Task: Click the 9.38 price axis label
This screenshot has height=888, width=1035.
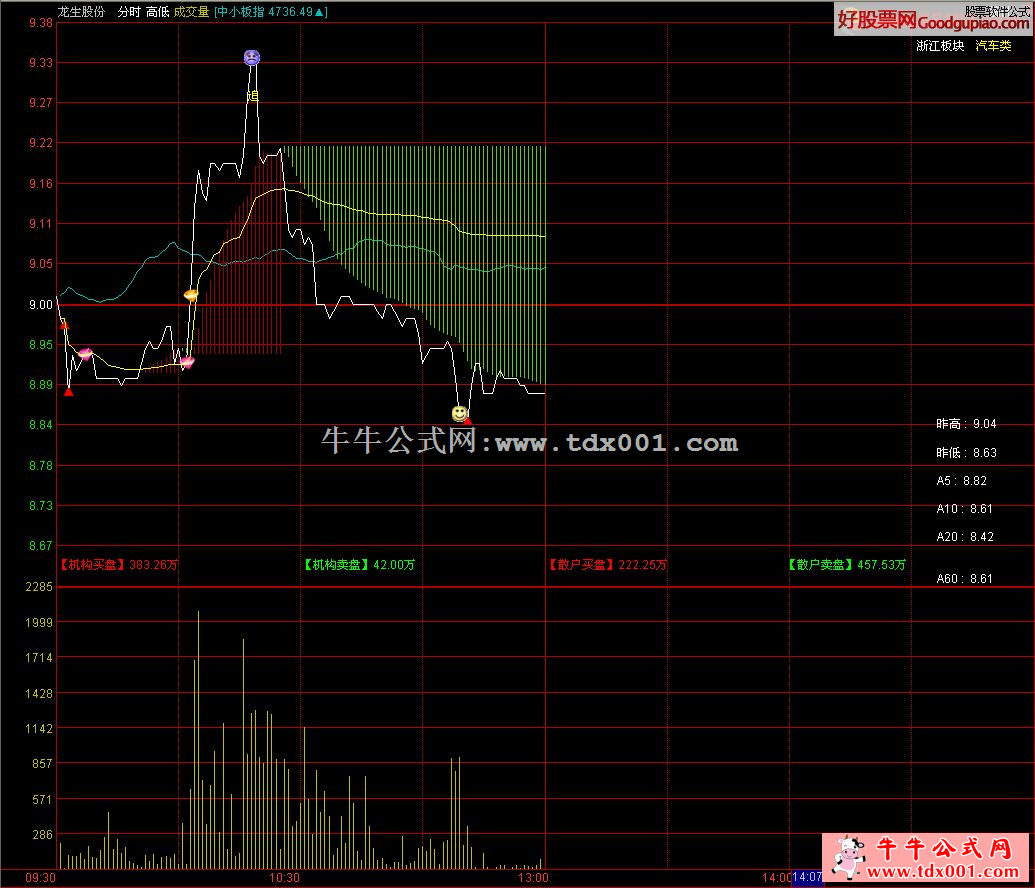Action: point(41,23)
